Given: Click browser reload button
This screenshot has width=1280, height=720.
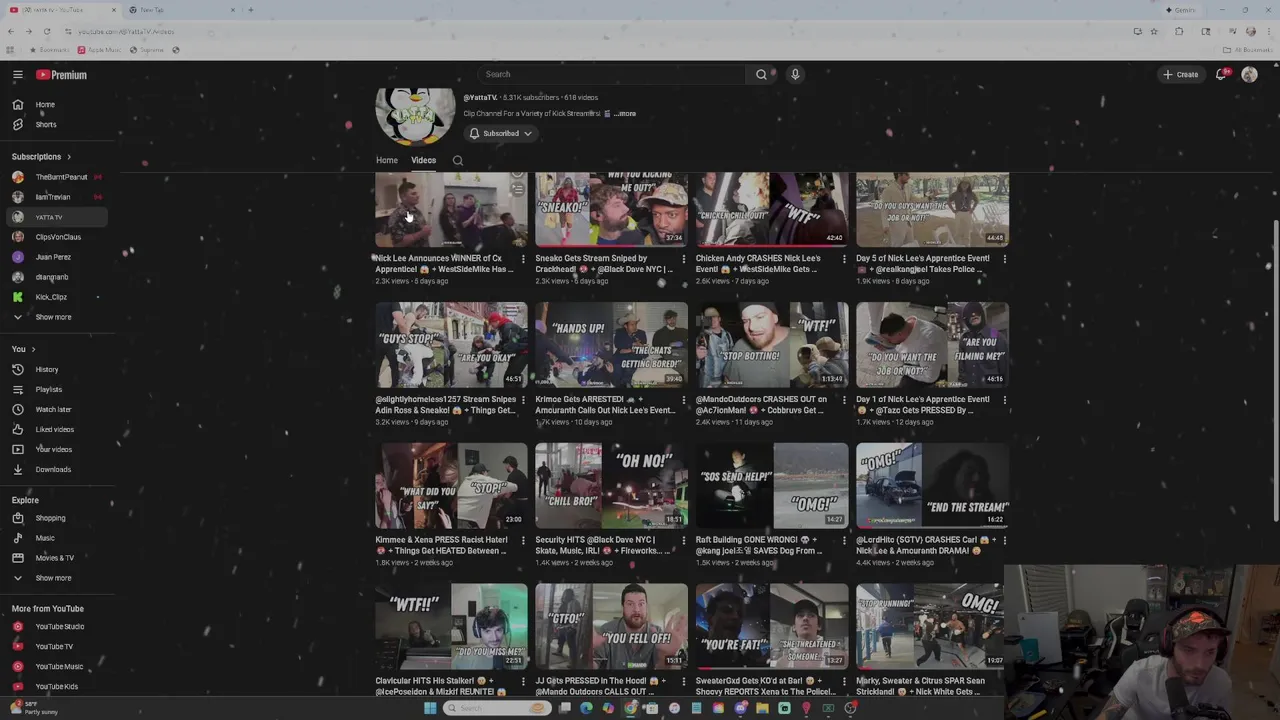Looking at the screenshot, I should (x=46, y=32).
